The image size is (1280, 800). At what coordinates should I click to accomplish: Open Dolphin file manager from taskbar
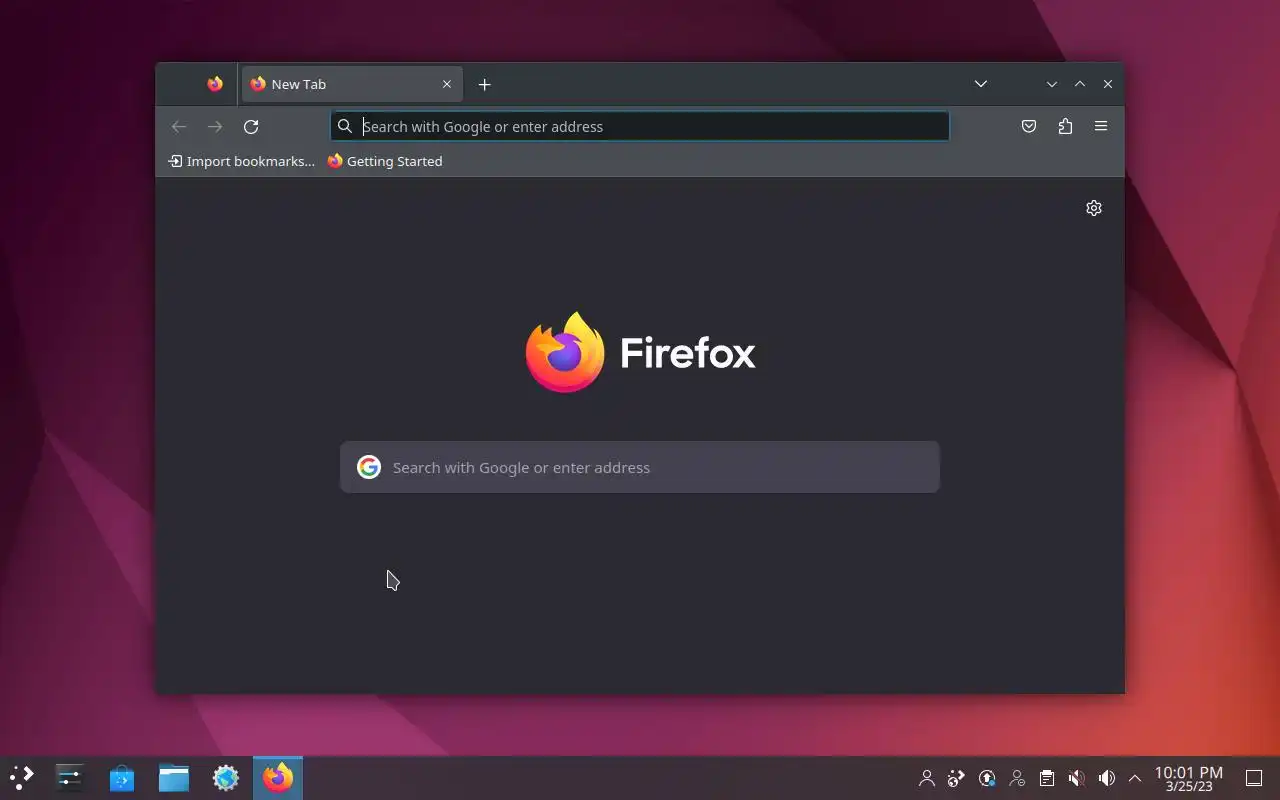pyautogui.click(x=174, y=777)
